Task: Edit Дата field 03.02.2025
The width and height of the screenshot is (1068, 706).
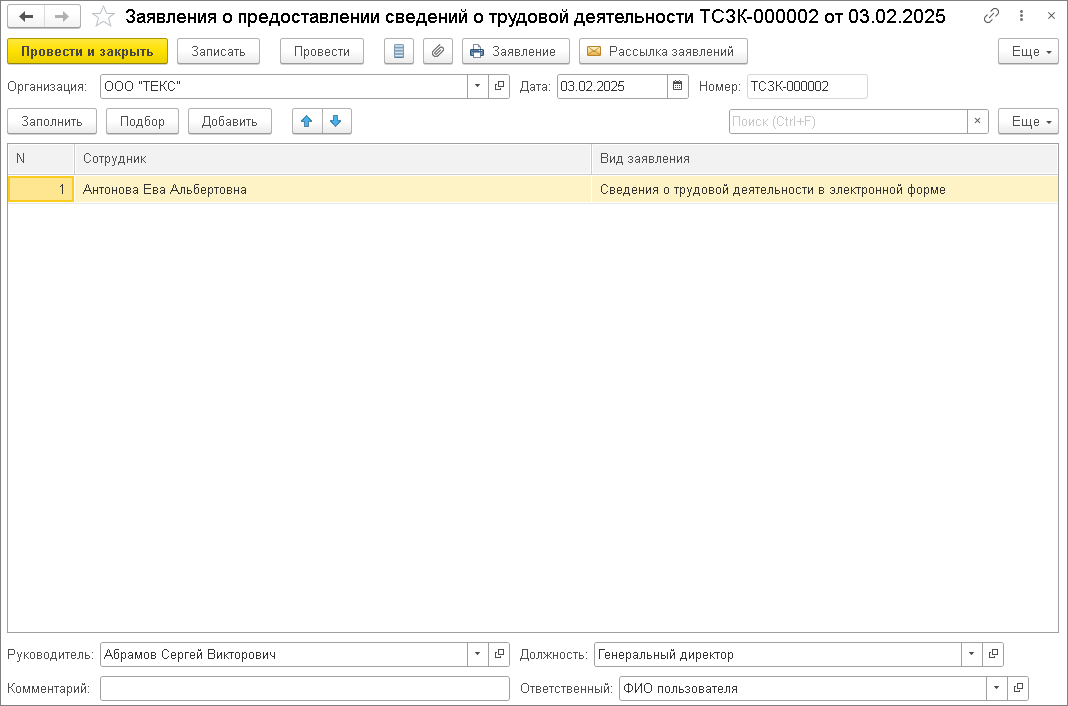Action: (x=612, y=86)
